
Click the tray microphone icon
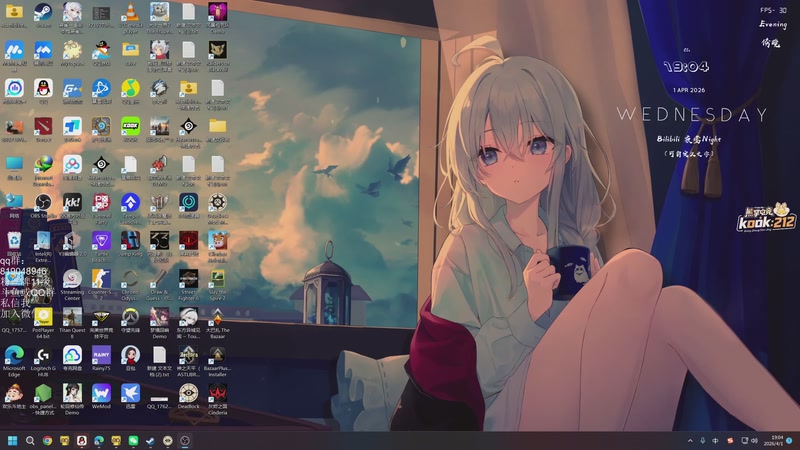click(x=703, y=440)
